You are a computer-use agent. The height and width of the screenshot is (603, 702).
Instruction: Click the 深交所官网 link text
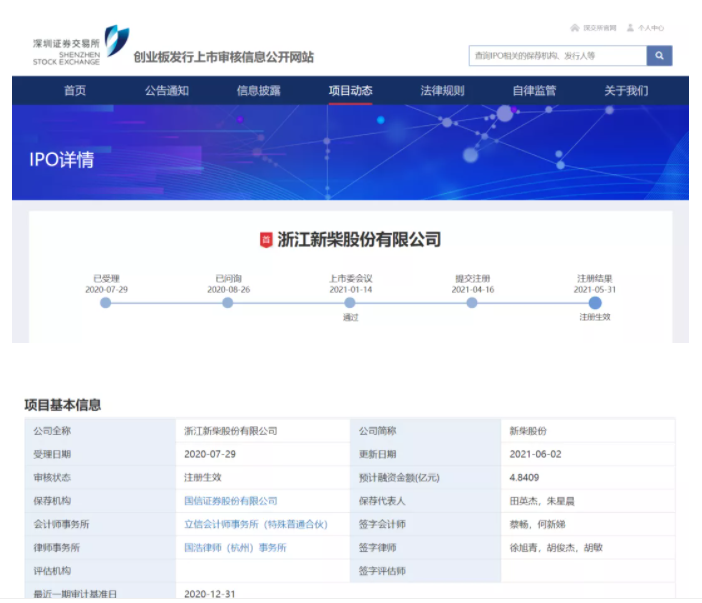[x=599, y=28]
